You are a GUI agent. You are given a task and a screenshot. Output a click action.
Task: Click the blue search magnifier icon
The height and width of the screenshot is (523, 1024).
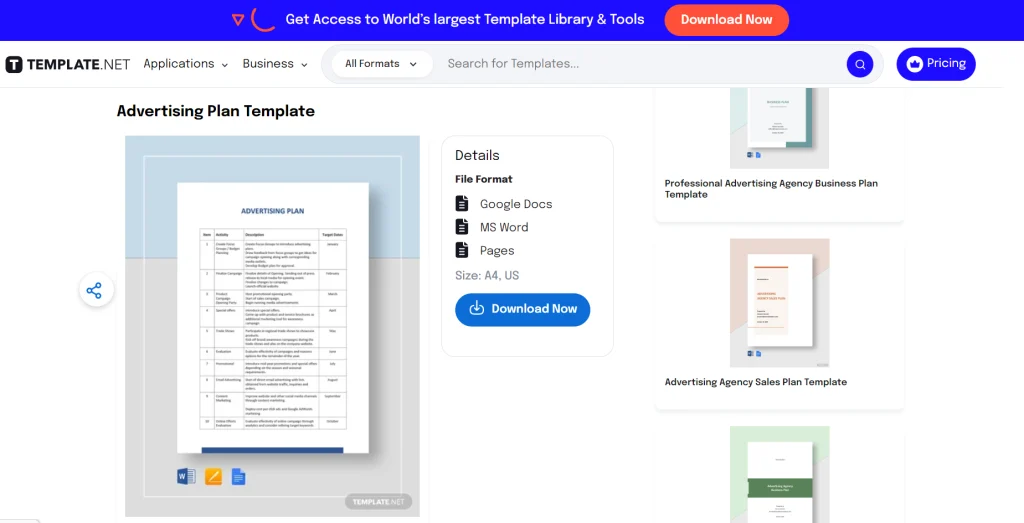859,64
